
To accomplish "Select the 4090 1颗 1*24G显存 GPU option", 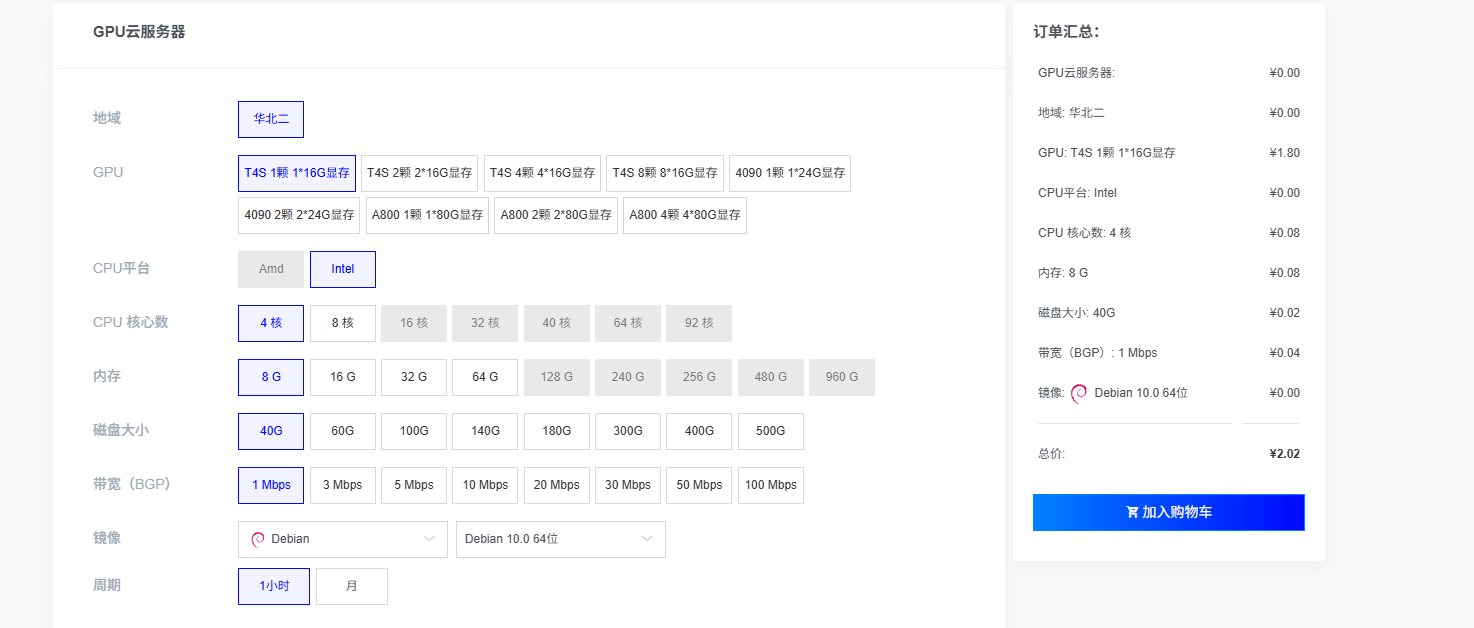I will pyautogui.click(x=790, y=173).
